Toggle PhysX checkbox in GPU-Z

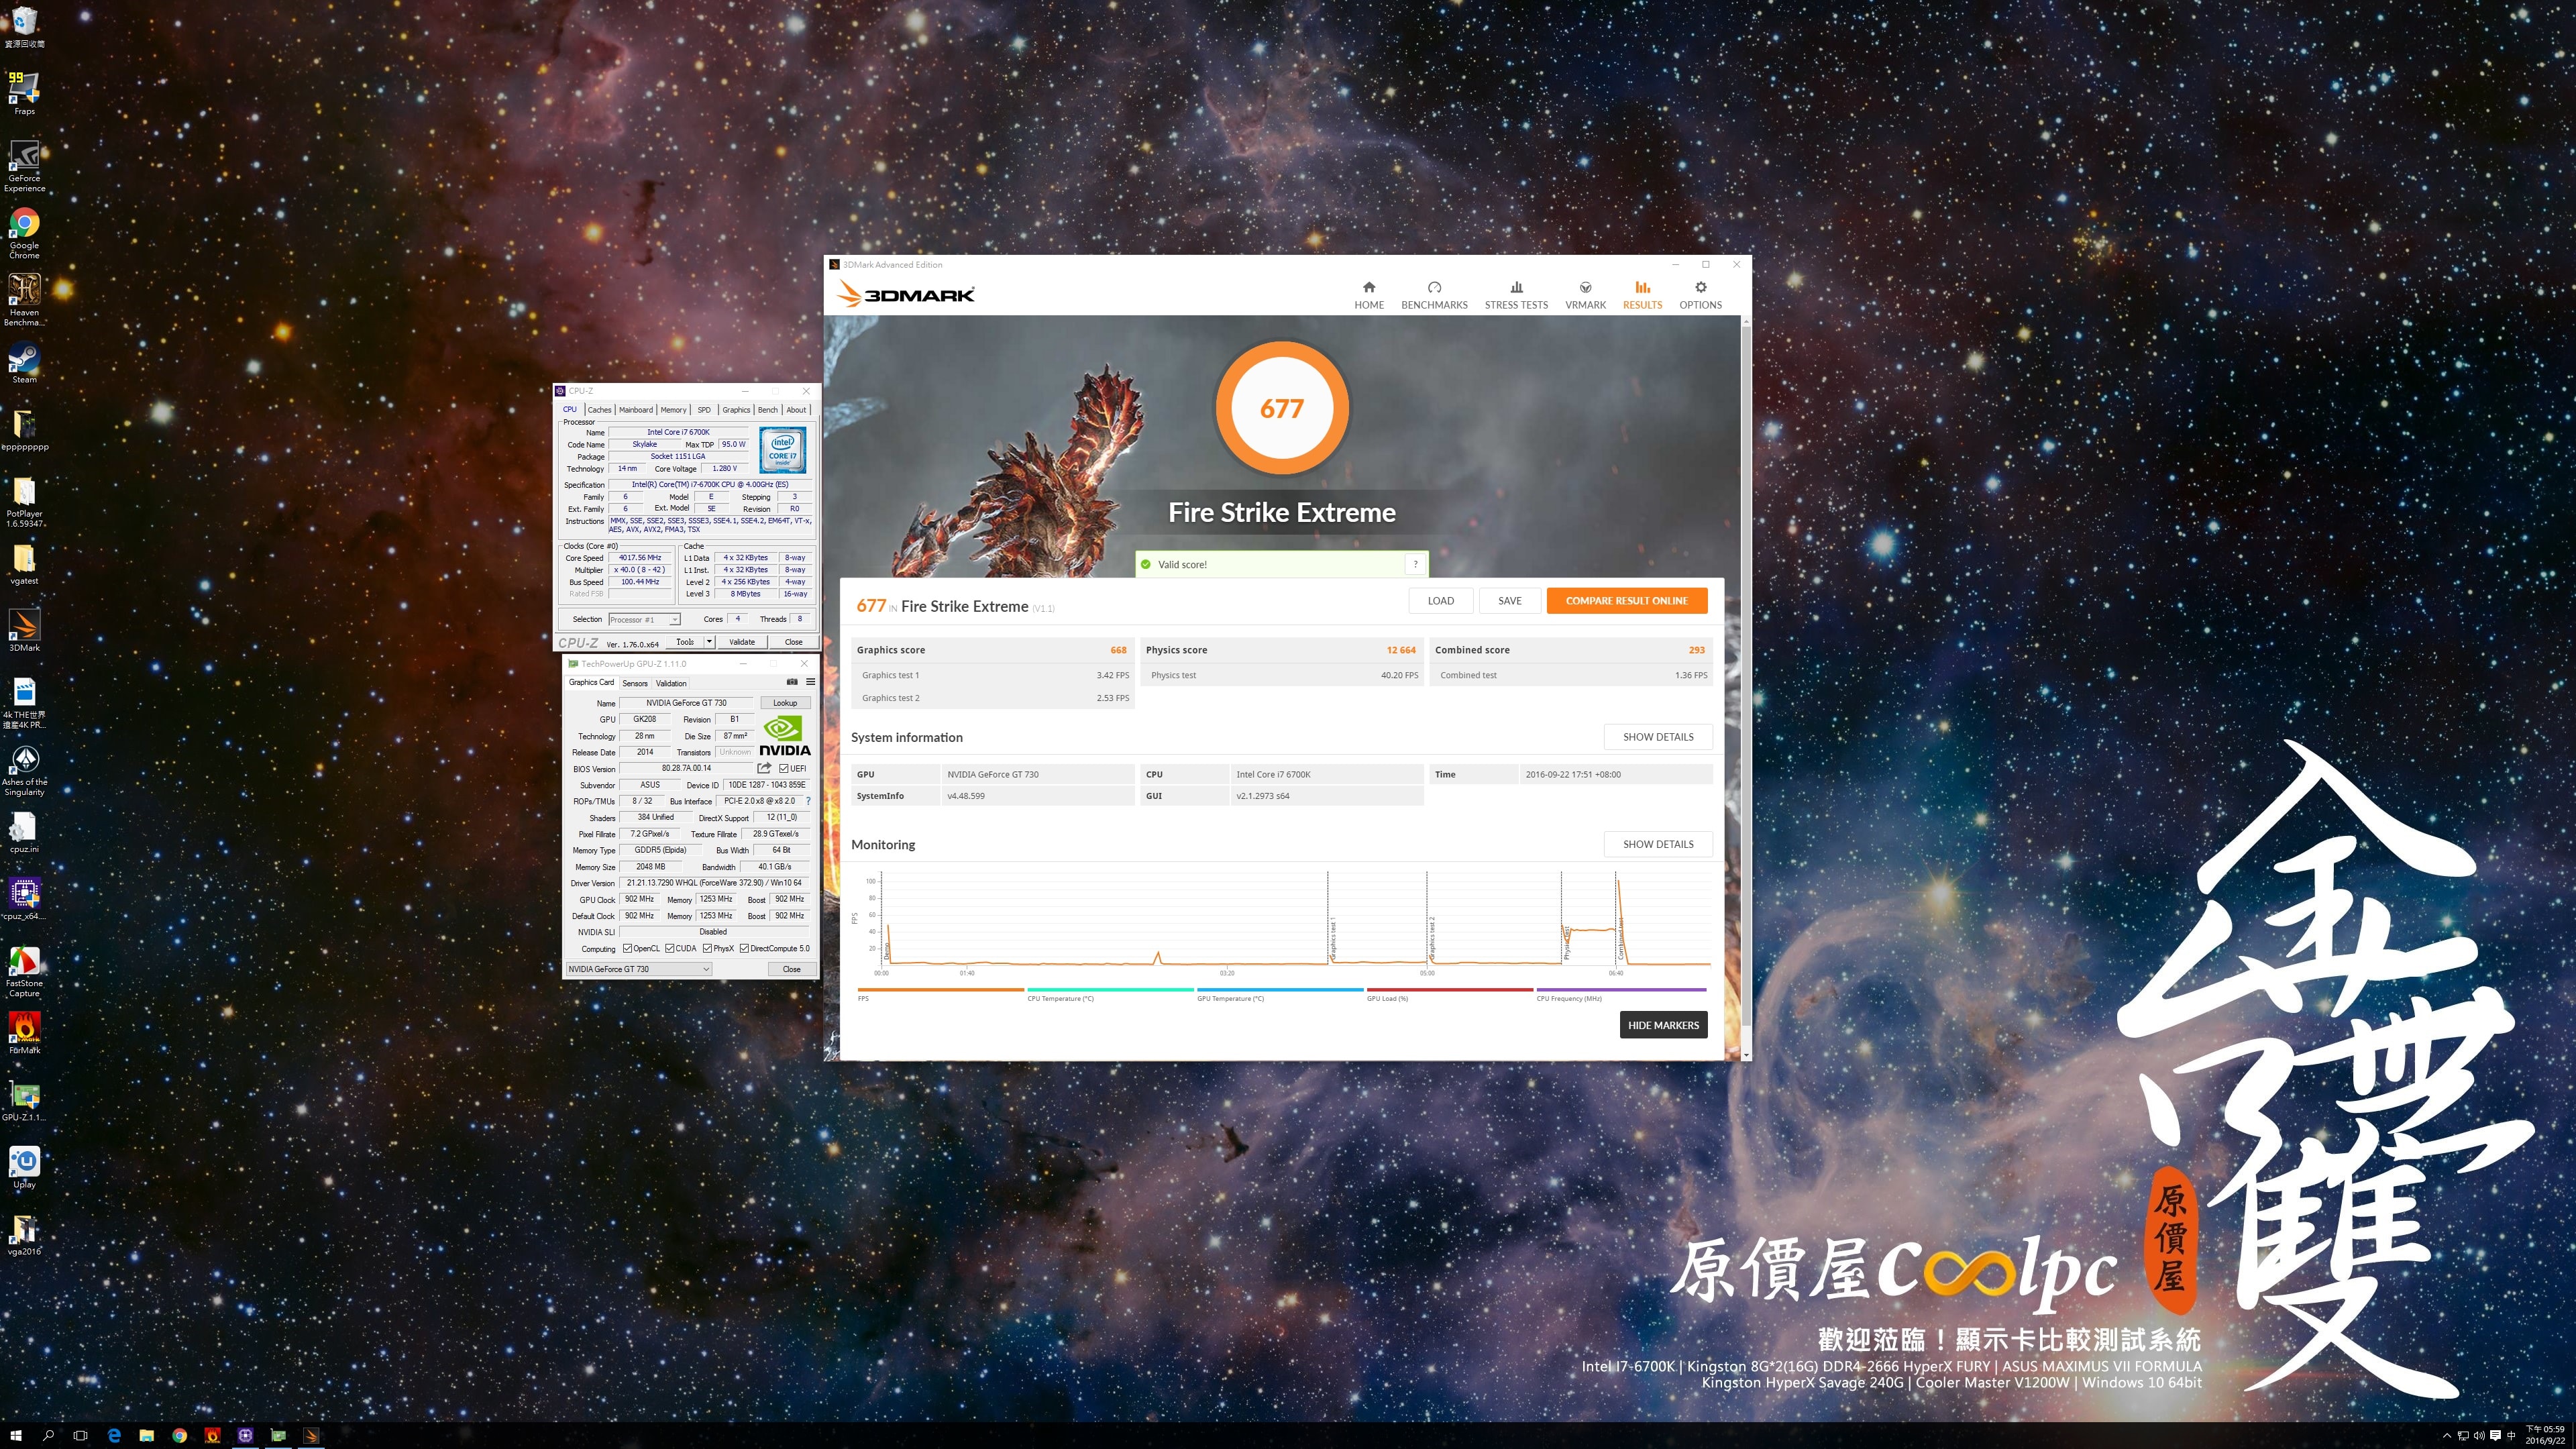[707, 948]
